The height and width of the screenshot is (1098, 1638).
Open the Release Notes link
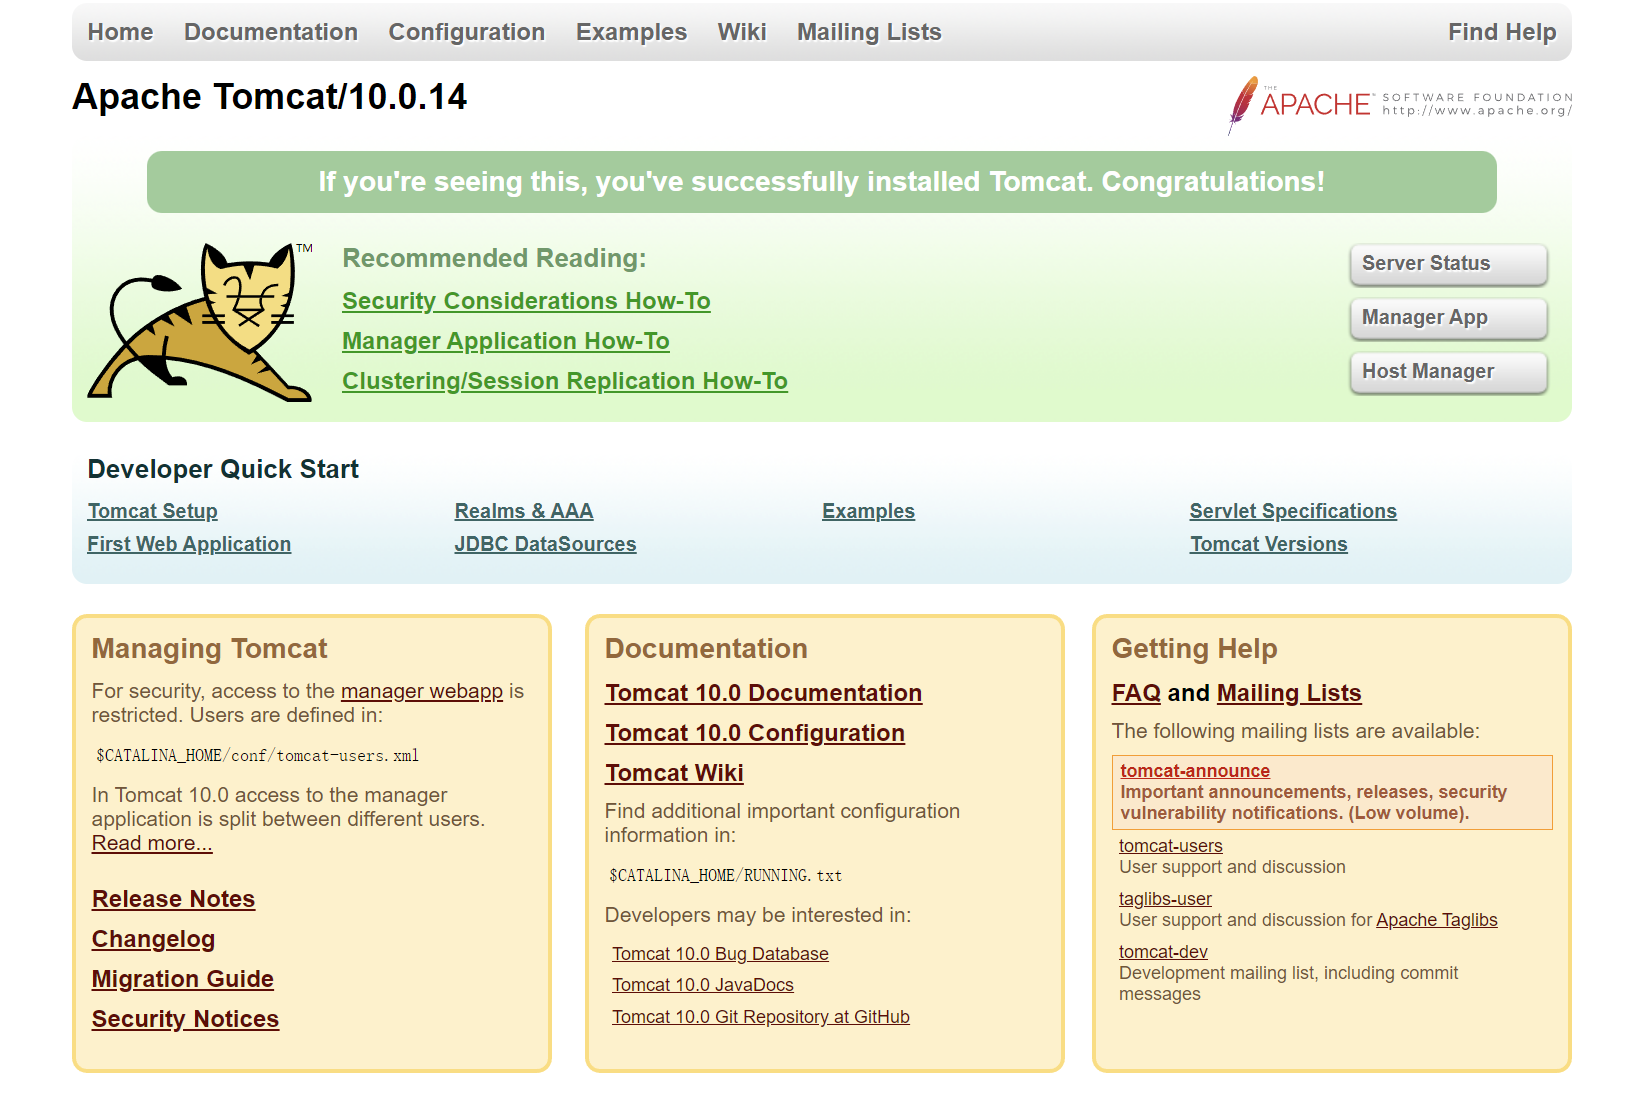tap(173, 899)
